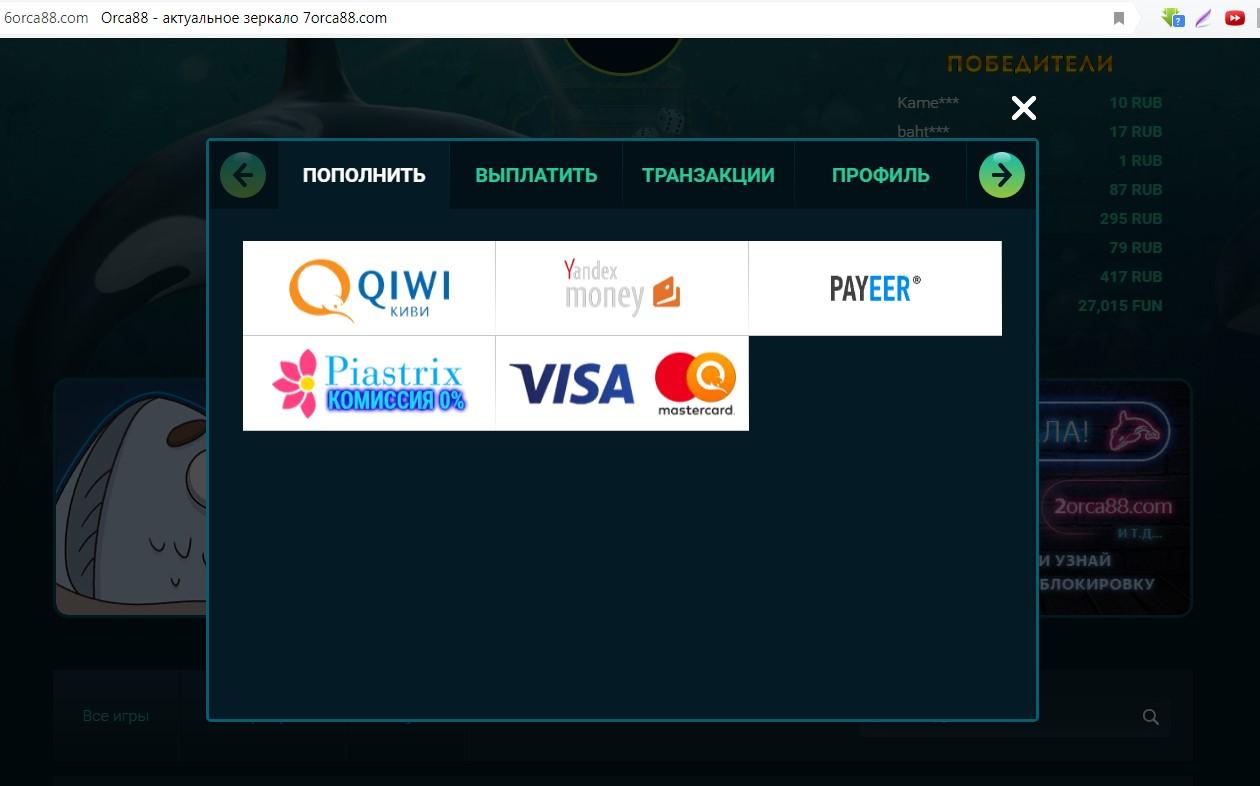Click the 417 RUB winner amount
1260x786 pixels.
pos(1131,277)
